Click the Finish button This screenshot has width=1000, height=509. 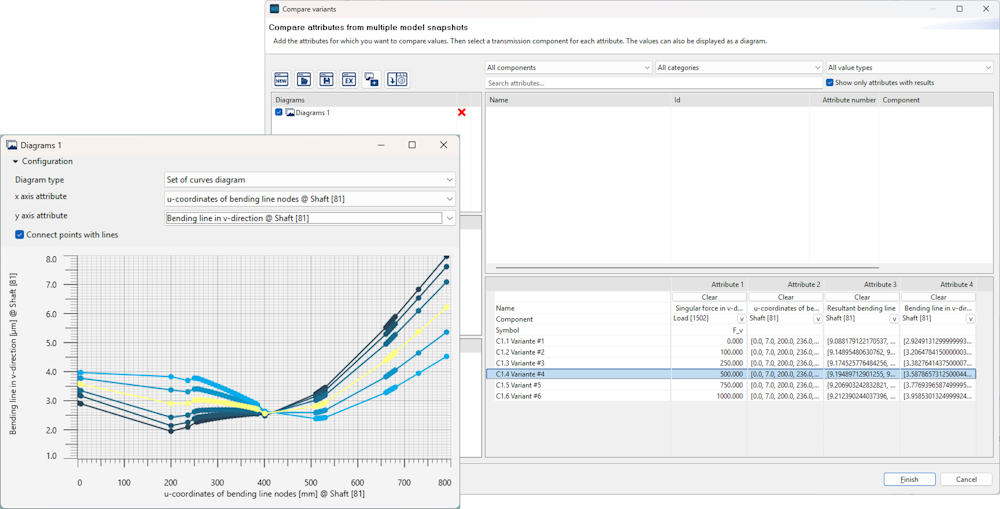tap(909, 479)
